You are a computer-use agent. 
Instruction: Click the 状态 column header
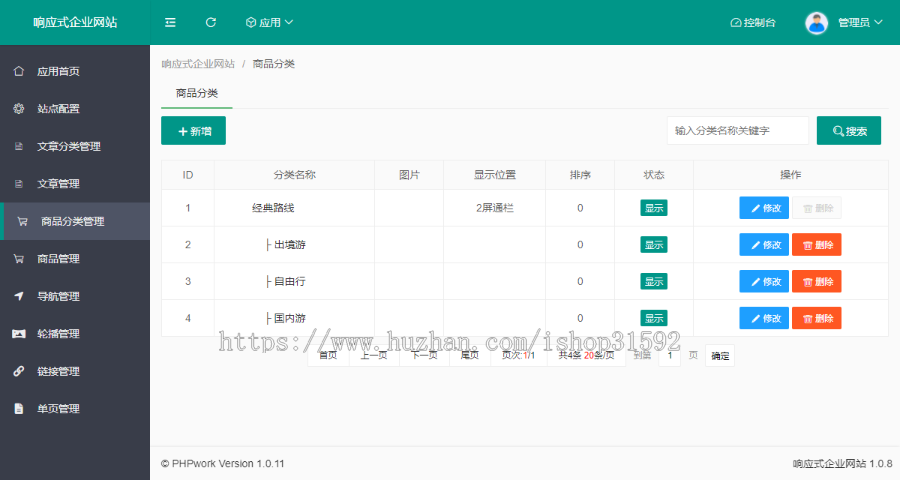click(654, 175)
